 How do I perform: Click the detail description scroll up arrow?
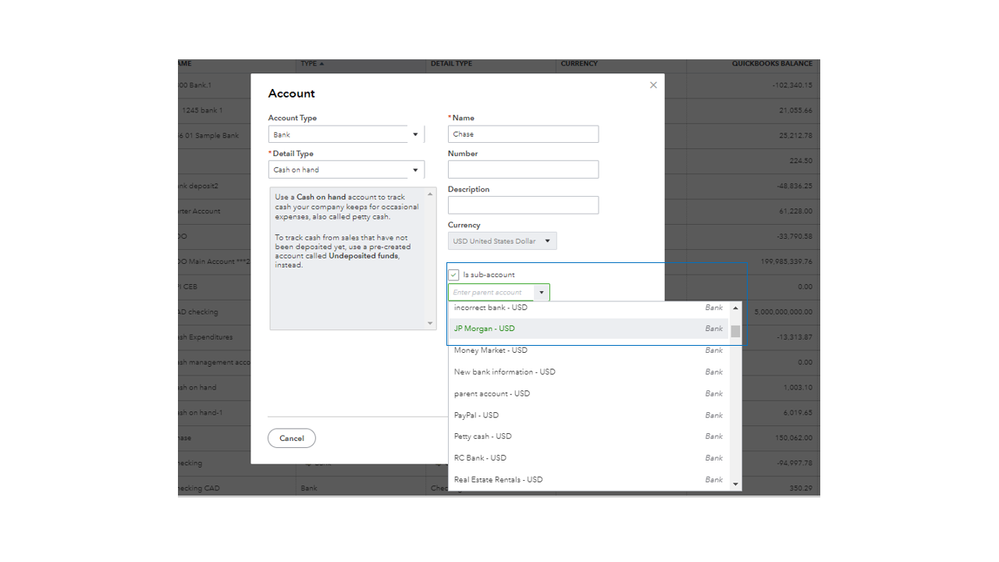pos(430,194)
